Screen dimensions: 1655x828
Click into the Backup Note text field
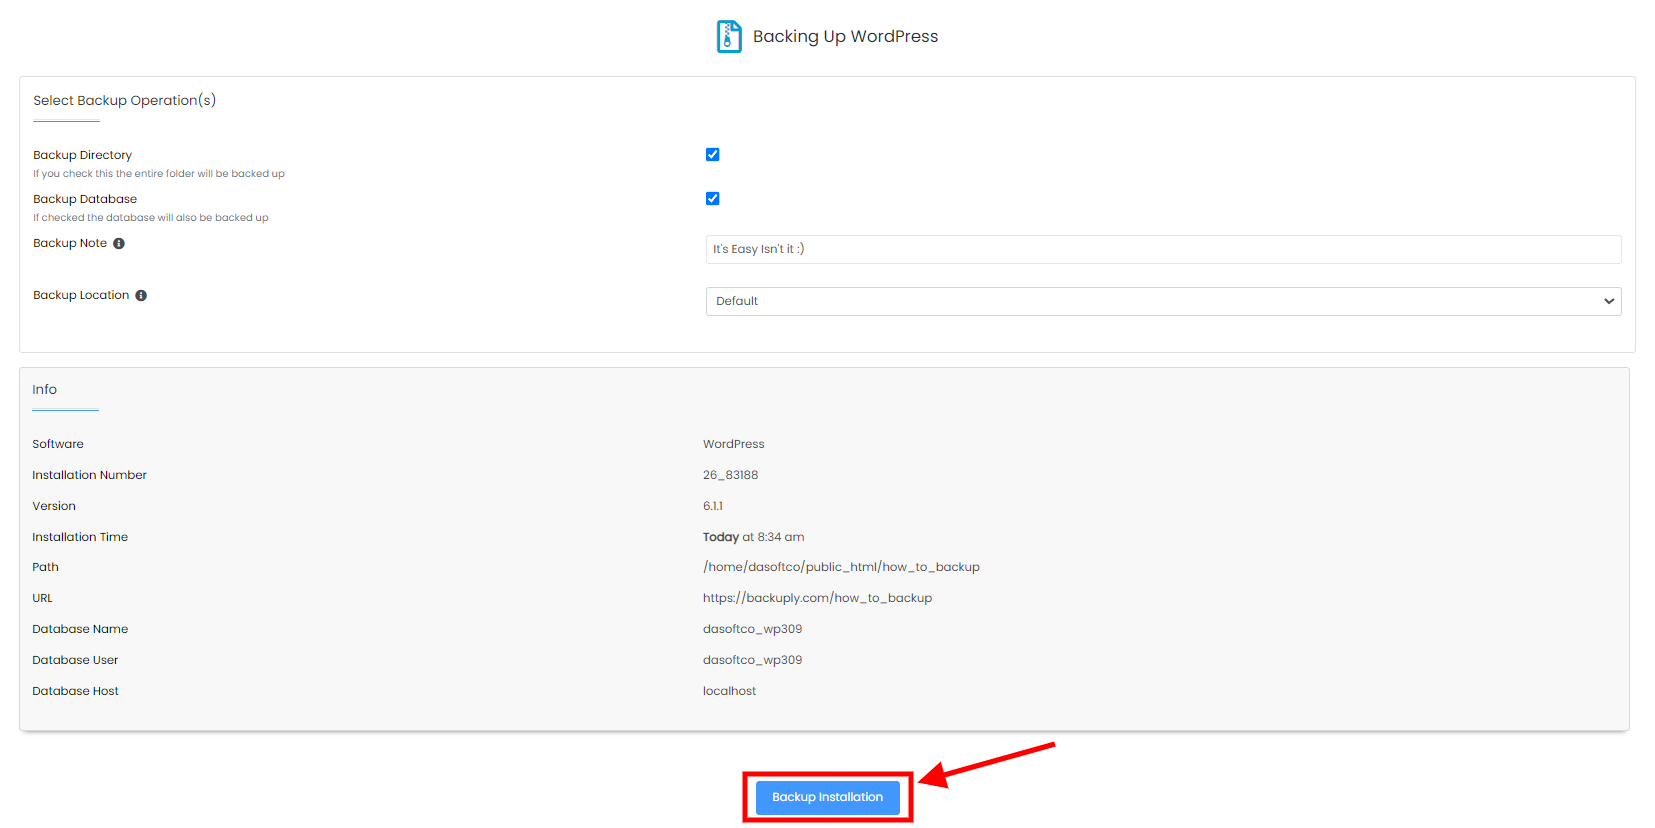click(x=1162, y=249)
